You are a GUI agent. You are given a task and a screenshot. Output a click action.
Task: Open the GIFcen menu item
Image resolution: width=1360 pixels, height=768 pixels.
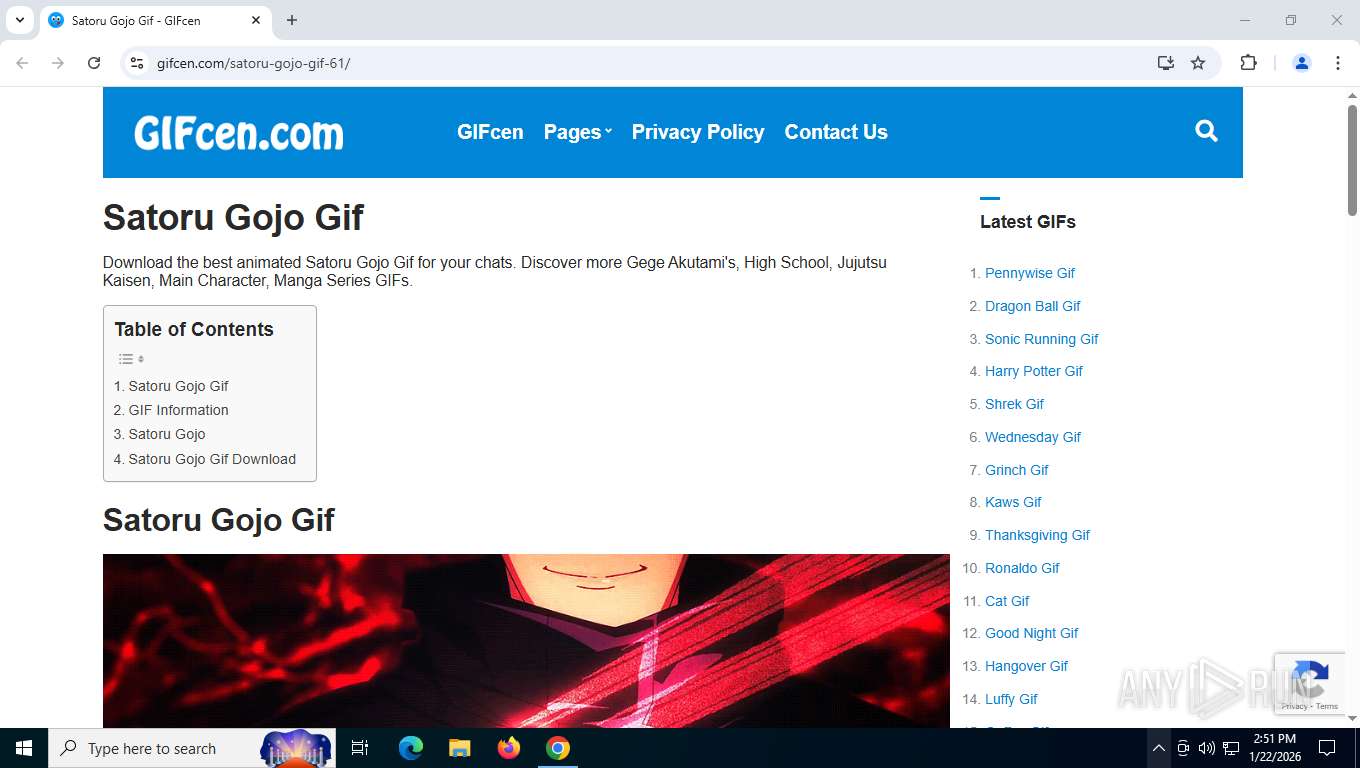pos(490,132)
